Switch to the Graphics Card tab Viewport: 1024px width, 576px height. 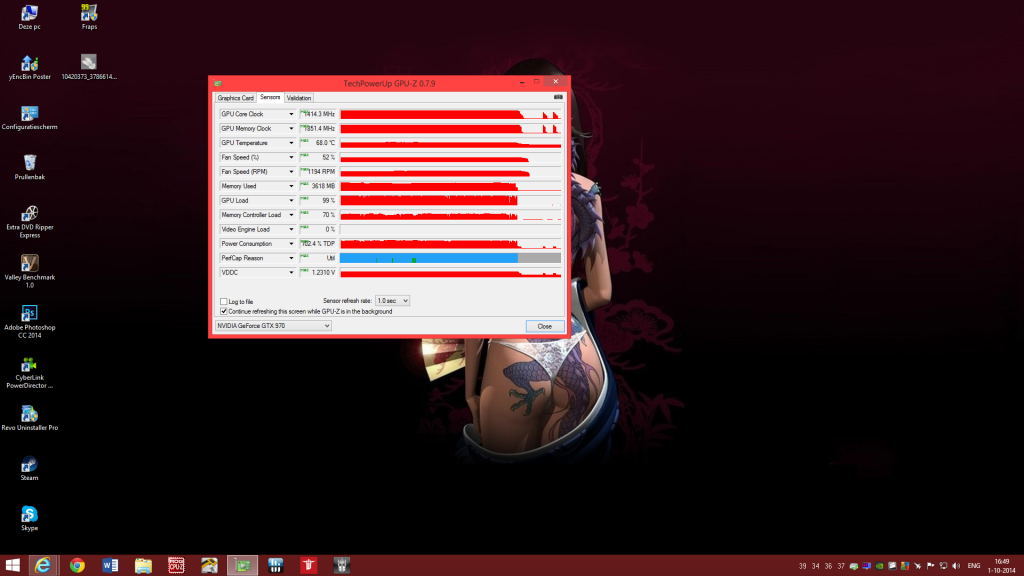[236, 98]
